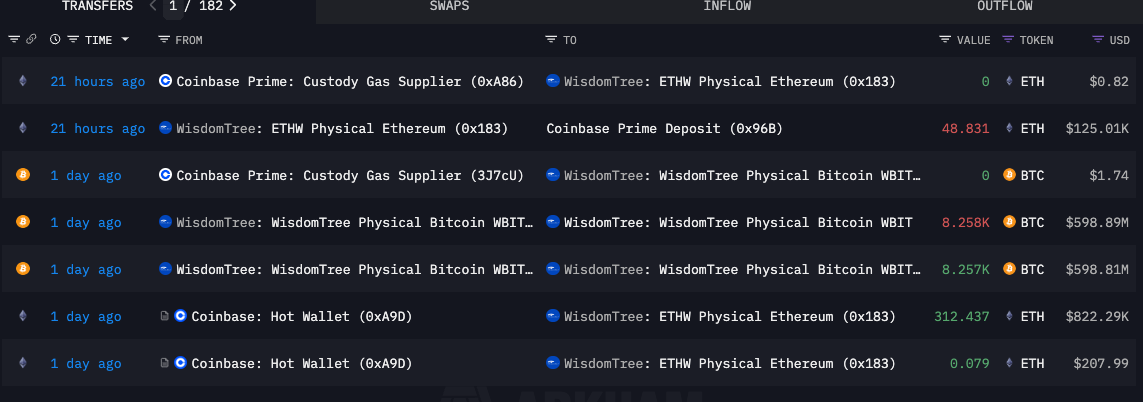Open the Coinbase Prime Deposit (0x96B) address

tap(663, 128)
